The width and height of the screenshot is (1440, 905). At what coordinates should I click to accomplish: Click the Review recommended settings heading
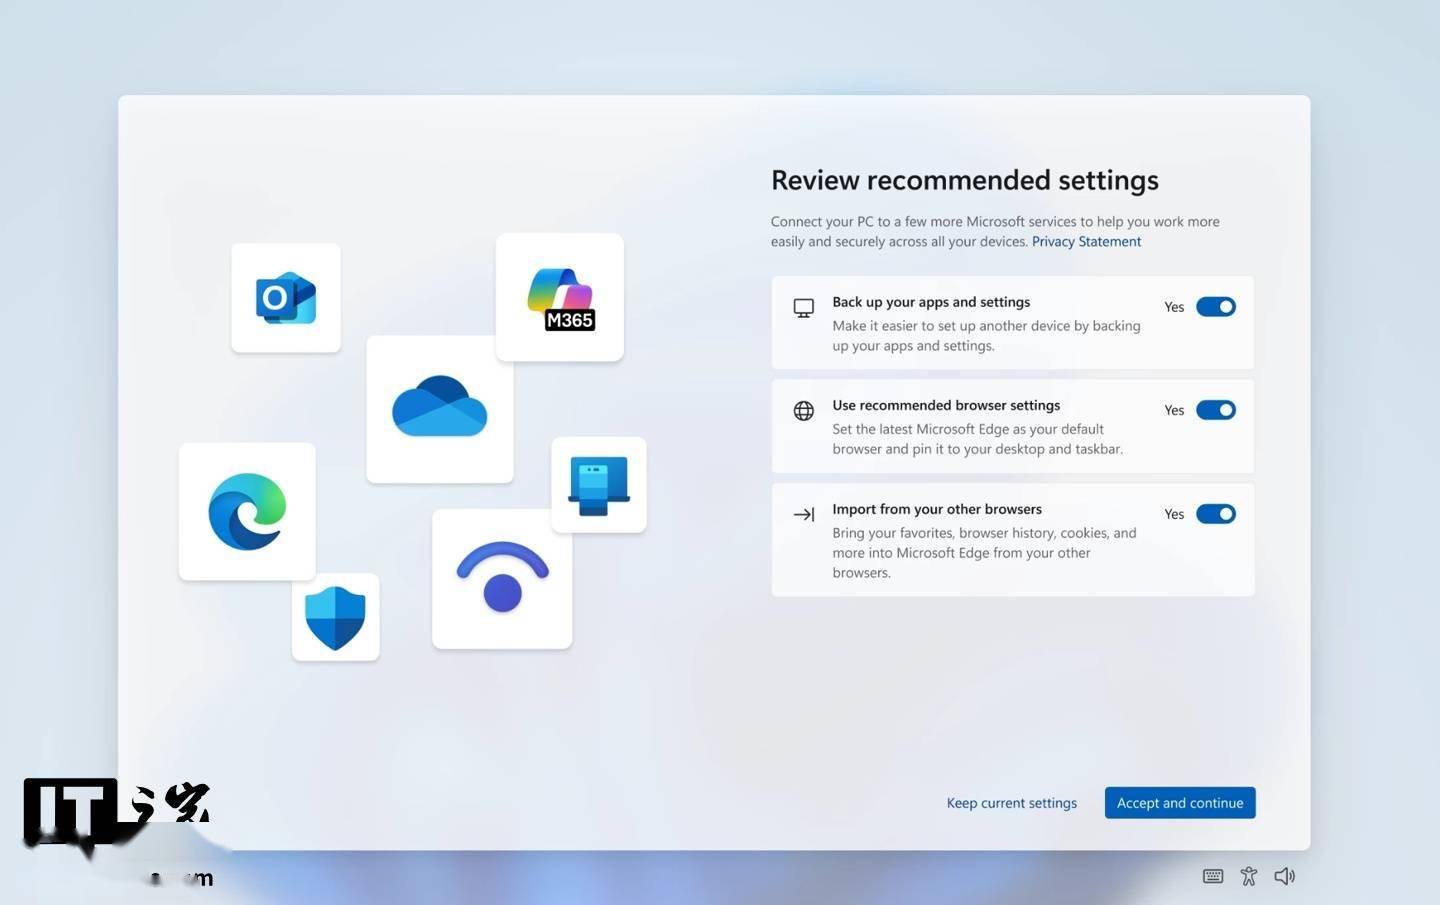pyautogui.click(x=965, y=180)
